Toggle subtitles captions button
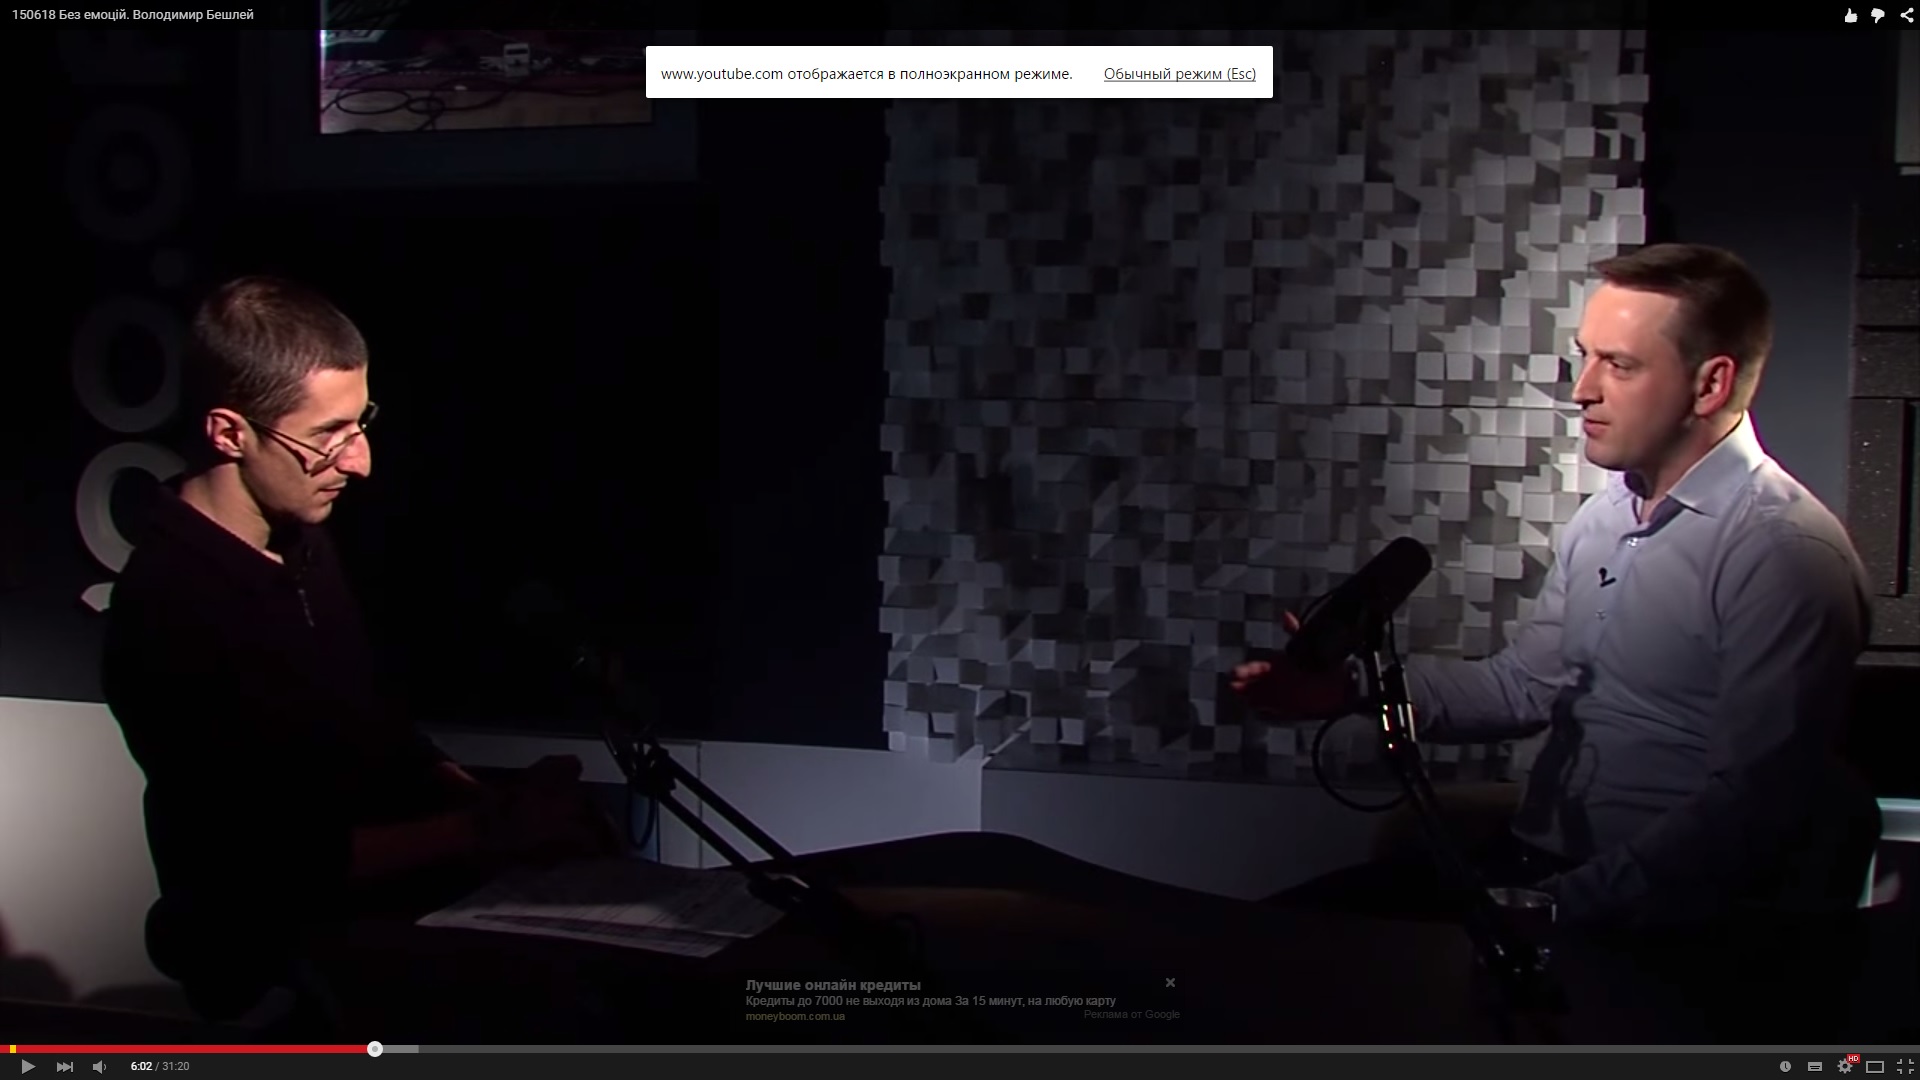 (x=1815, y=1067)
